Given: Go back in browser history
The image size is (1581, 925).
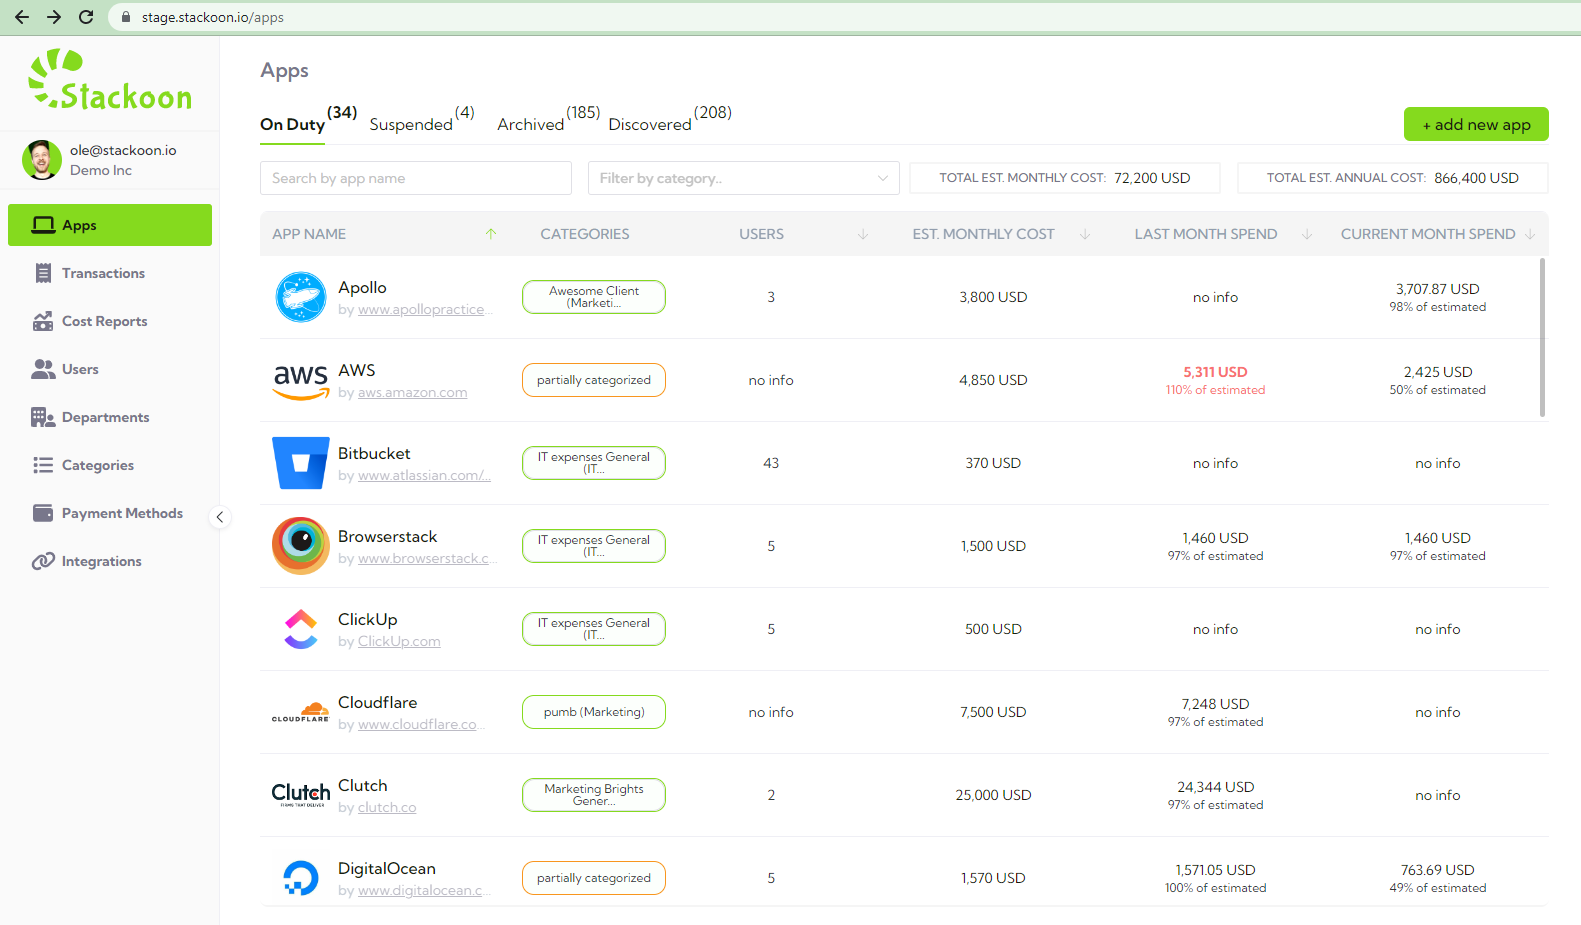Looking at the screenshot, I should click(x=22, y=17).
